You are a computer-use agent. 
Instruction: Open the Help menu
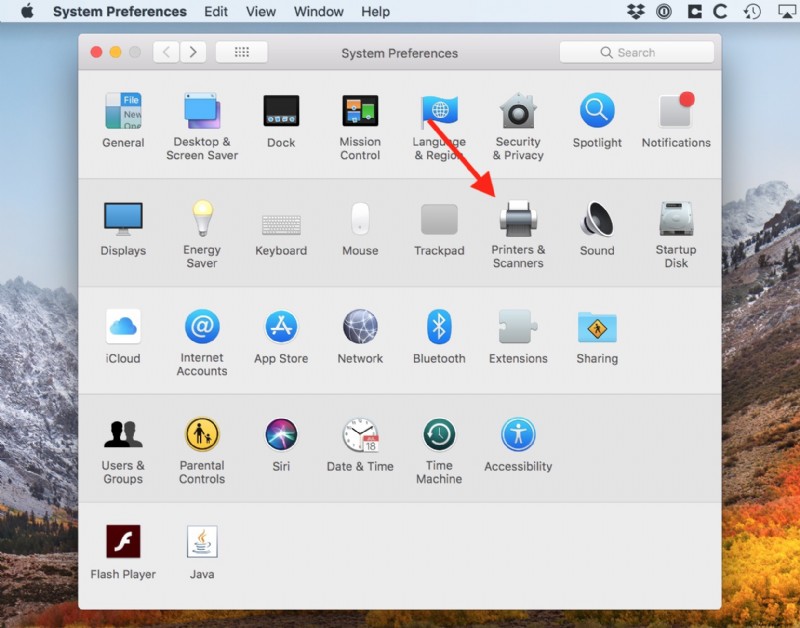[x=376, y=11]
